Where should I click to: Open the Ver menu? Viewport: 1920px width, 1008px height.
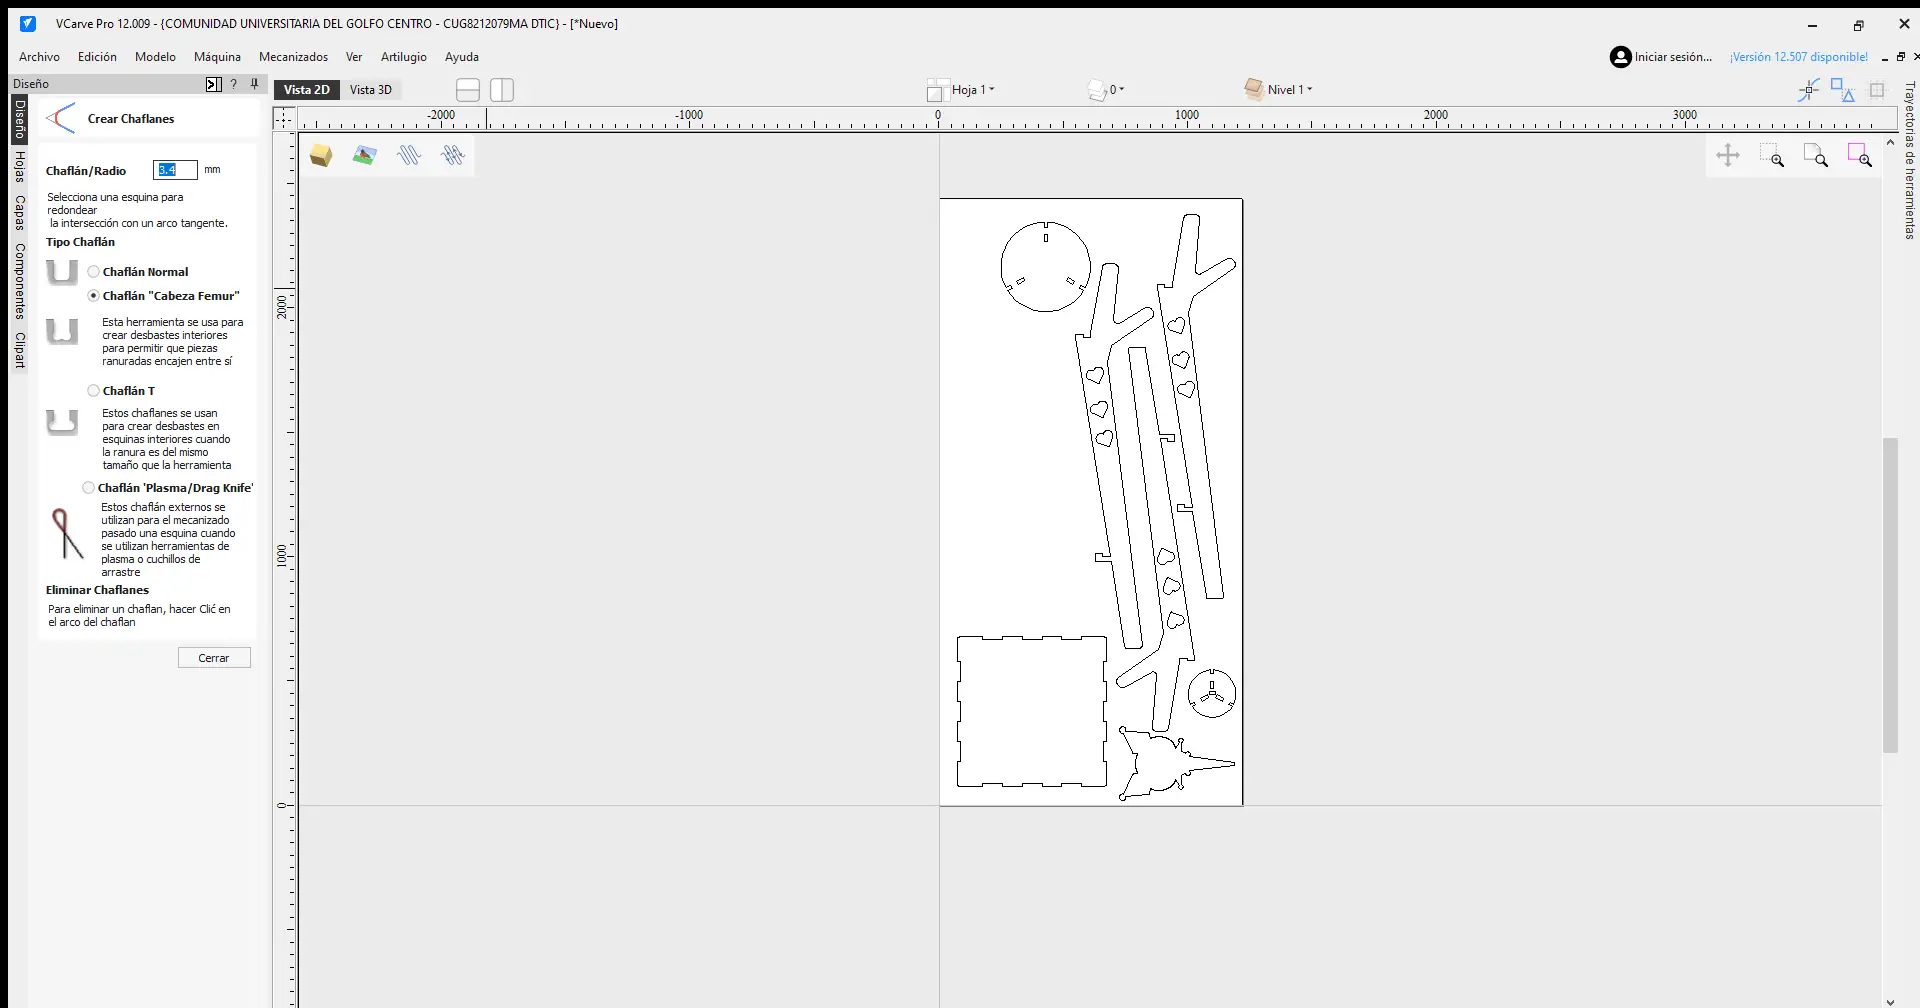354,57
